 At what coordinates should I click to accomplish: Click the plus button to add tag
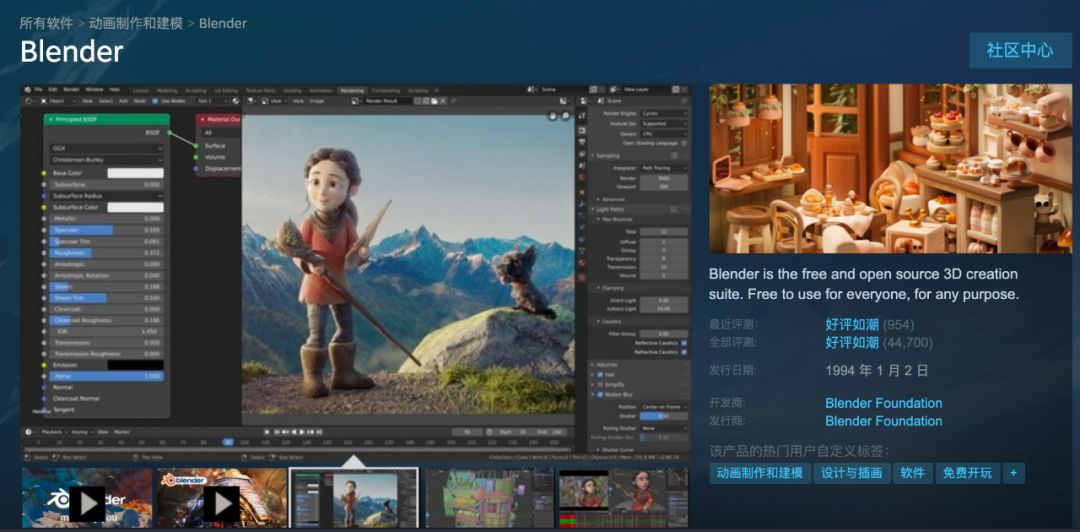1013,473
